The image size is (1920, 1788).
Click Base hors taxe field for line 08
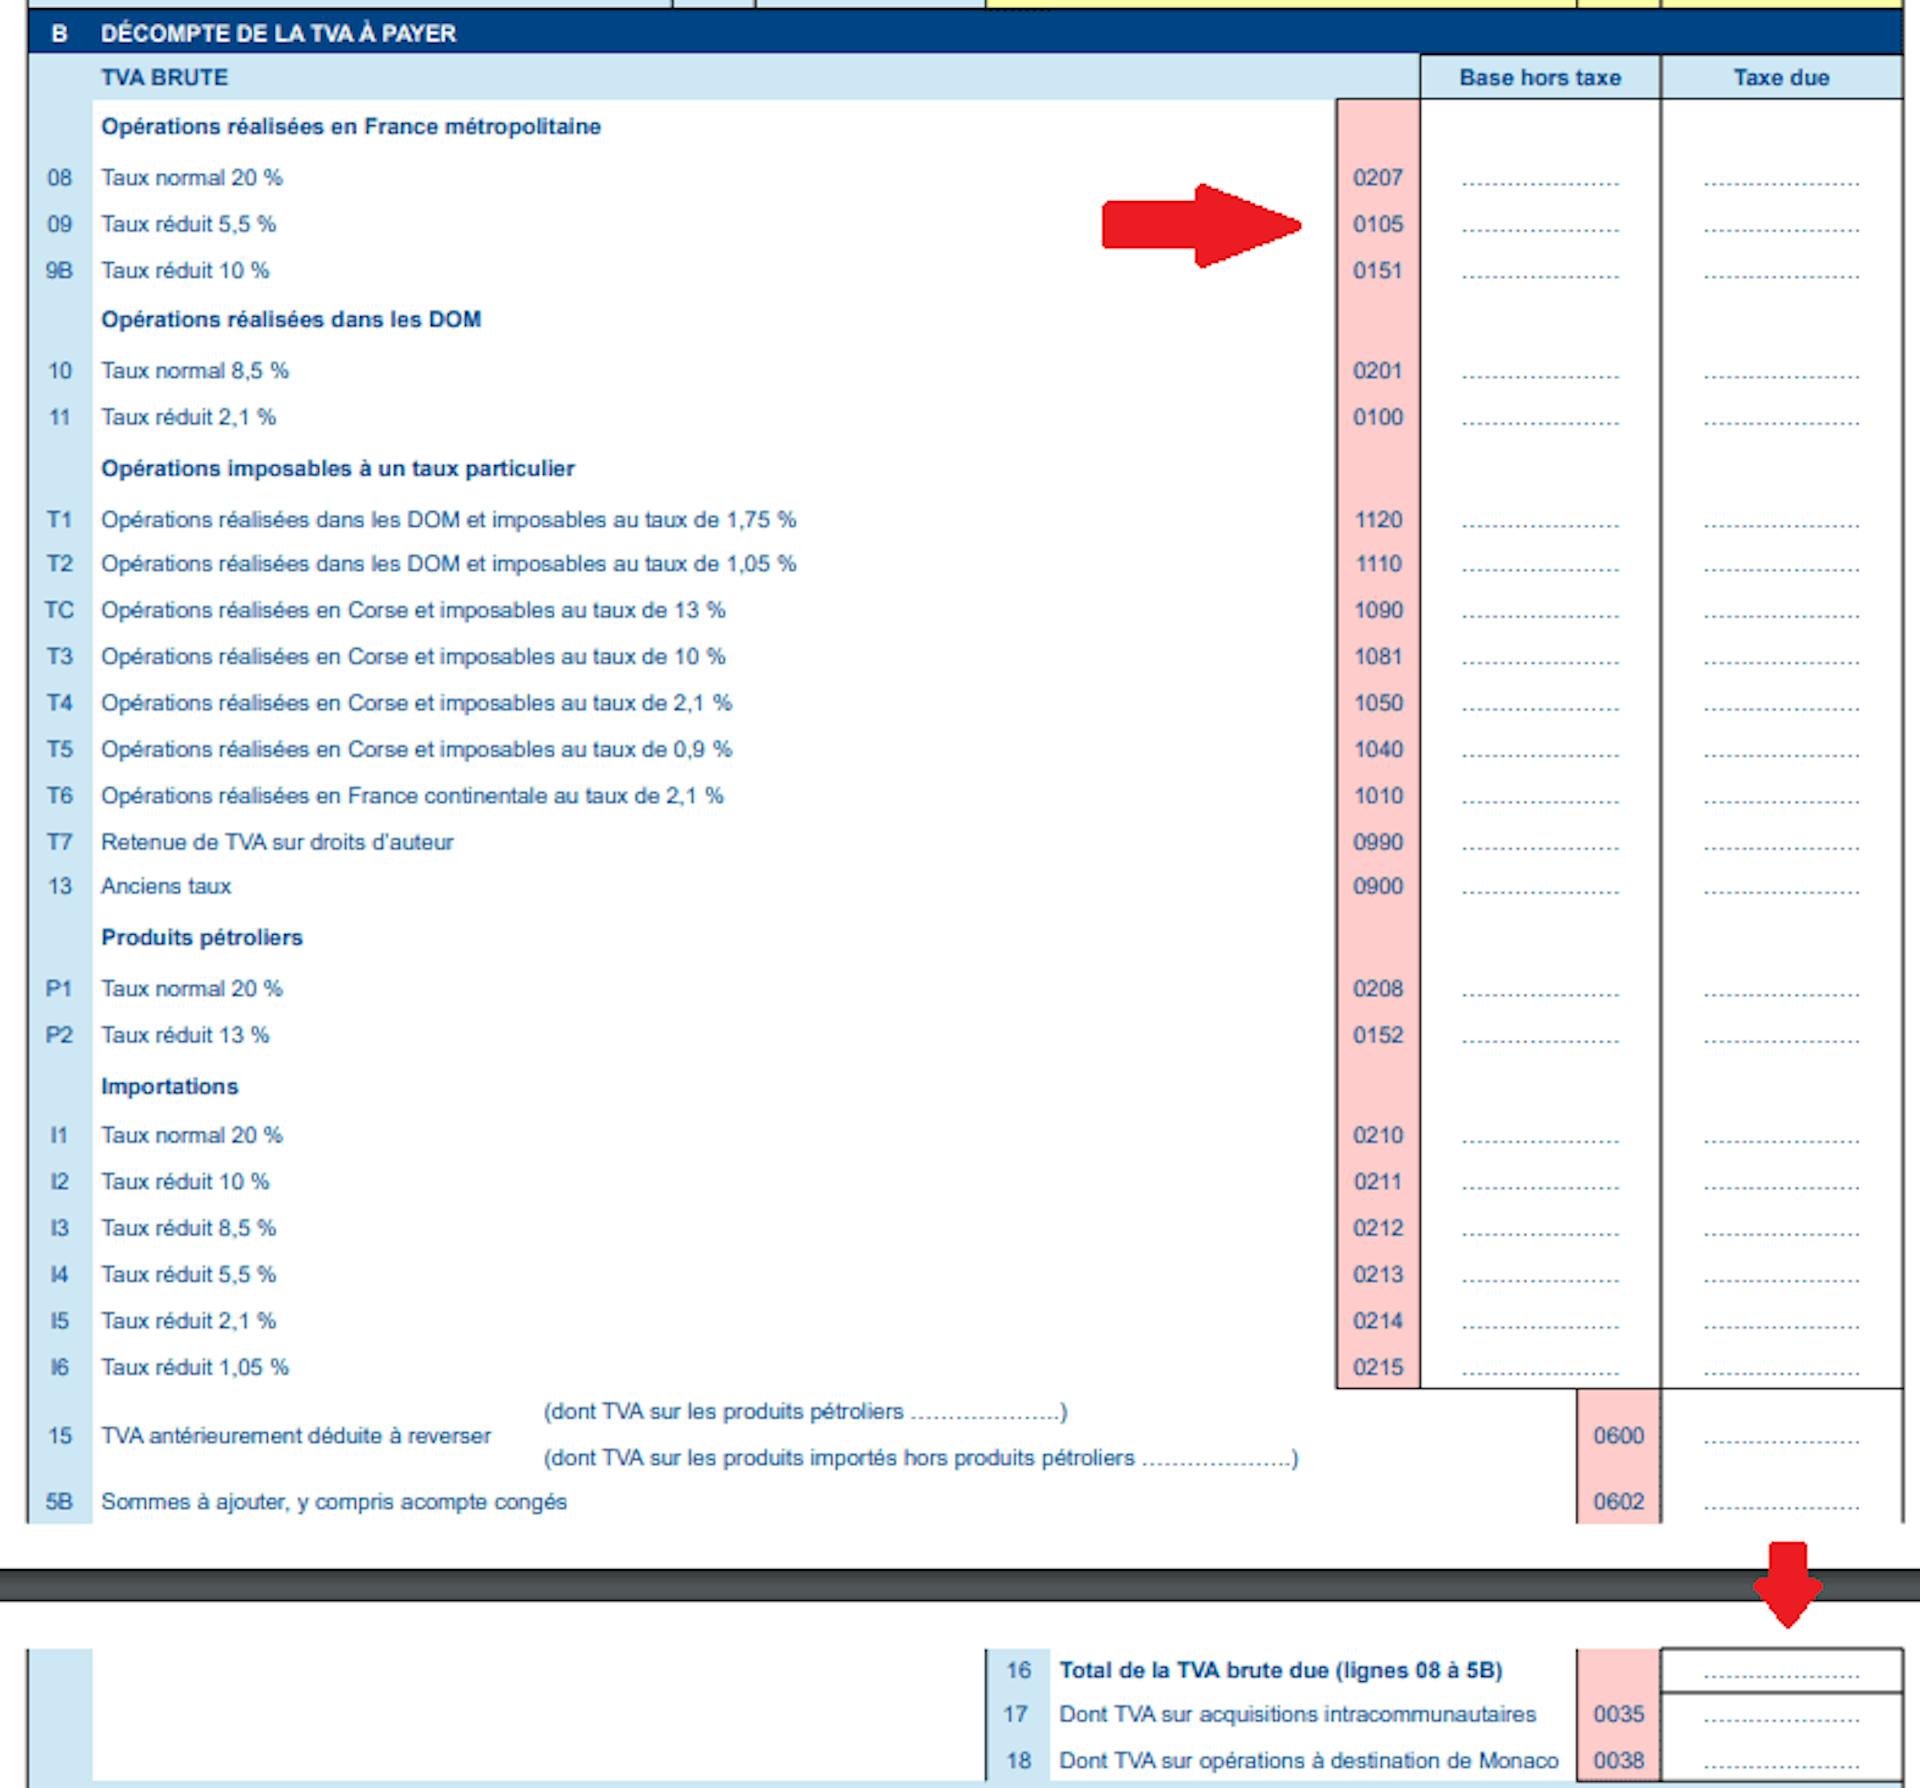pyautogui.click(x=1540, y=179)
